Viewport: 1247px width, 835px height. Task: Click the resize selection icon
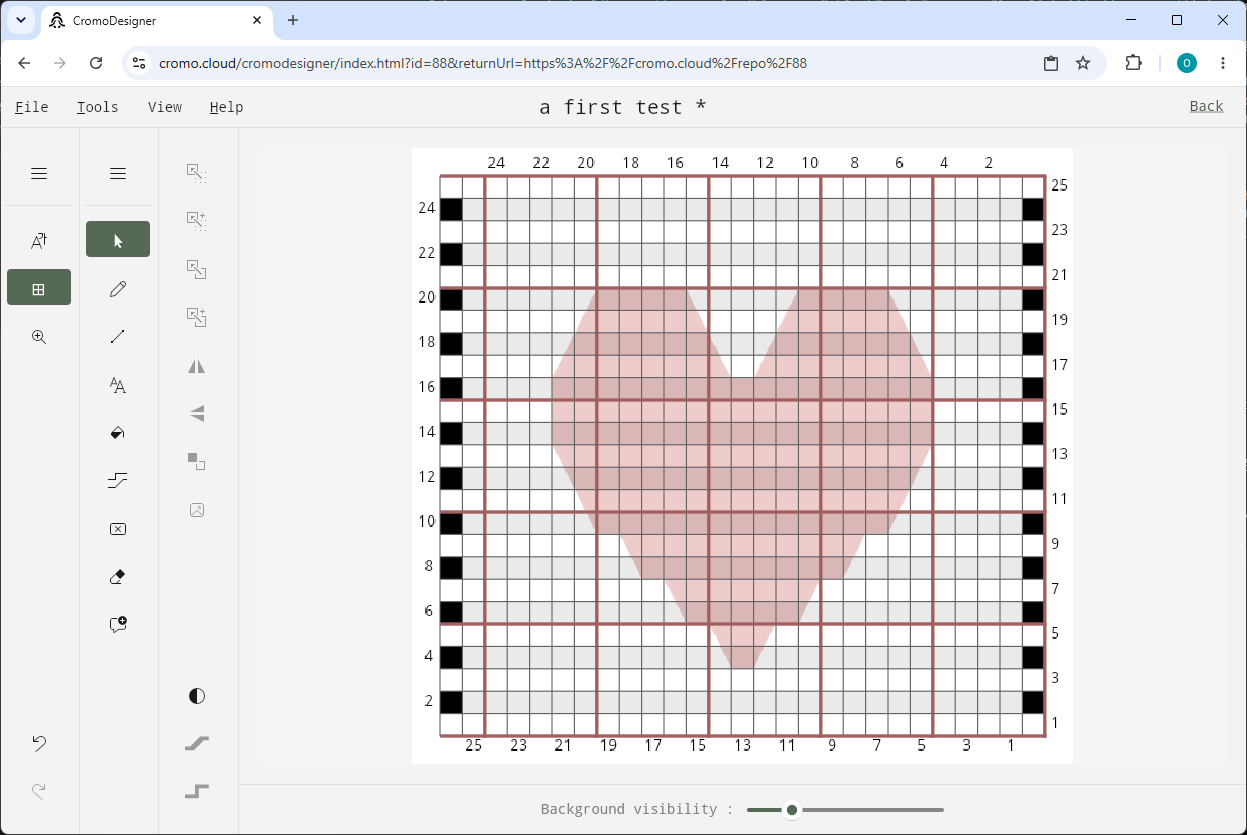click(197, 269)
